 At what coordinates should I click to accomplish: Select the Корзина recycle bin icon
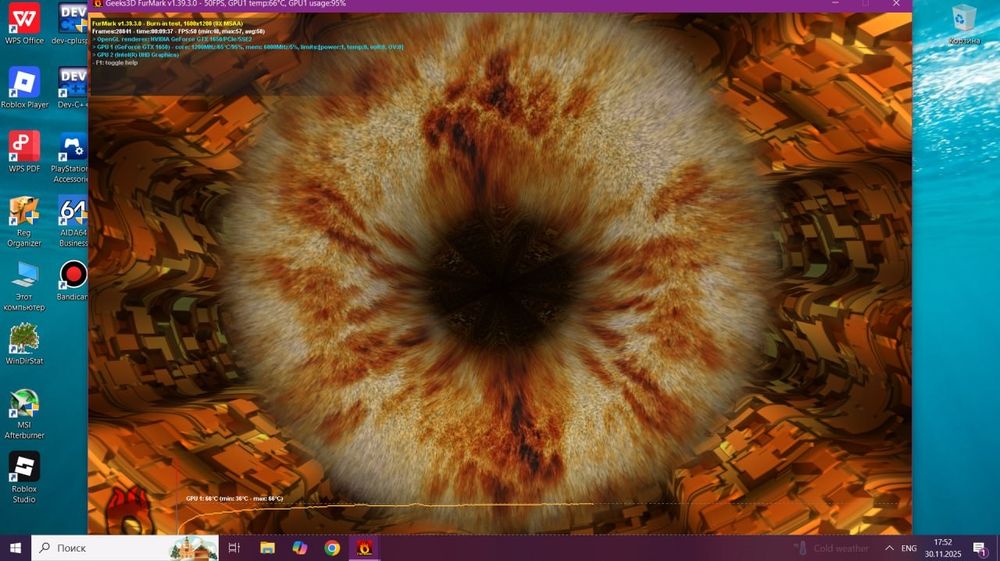tap(964, 24)
